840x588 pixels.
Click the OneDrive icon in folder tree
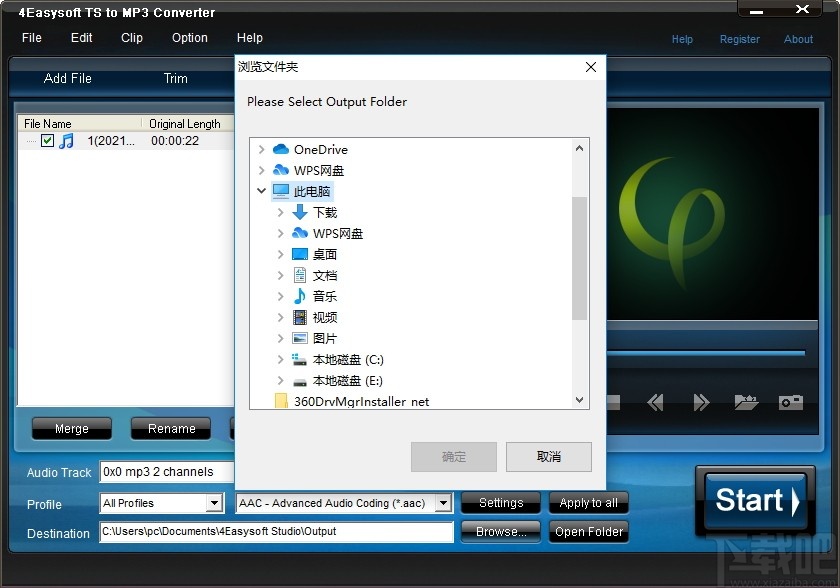(x=281, y=149)
